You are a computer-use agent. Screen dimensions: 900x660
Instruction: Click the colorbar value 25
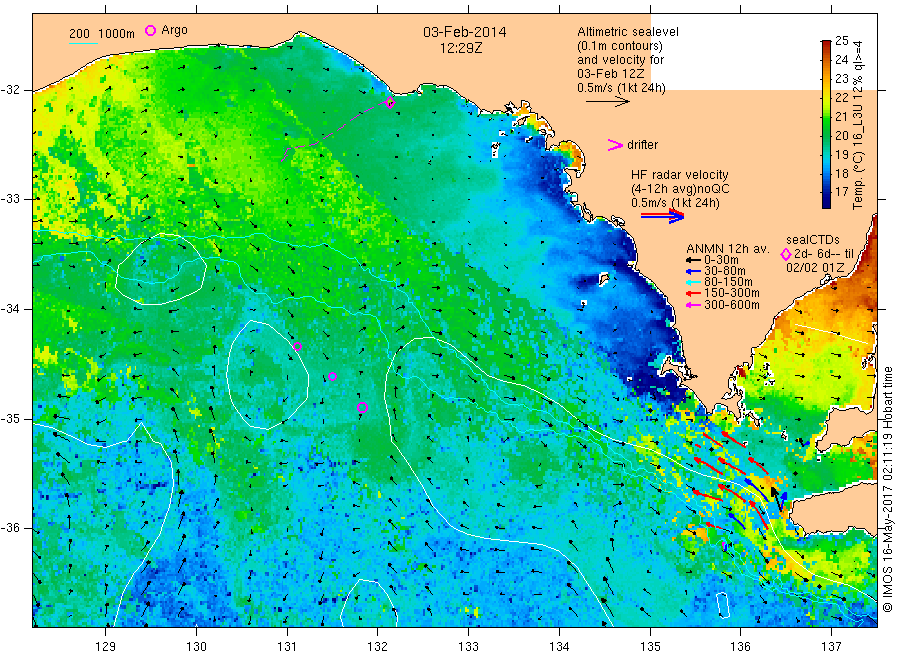pyautogui.click(x=841, y=41)
